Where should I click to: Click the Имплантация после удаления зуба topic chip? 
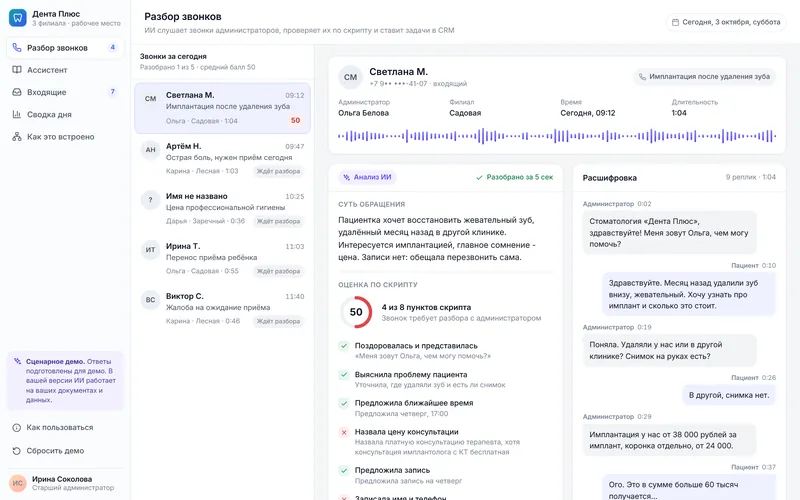[x=704, y=77]
